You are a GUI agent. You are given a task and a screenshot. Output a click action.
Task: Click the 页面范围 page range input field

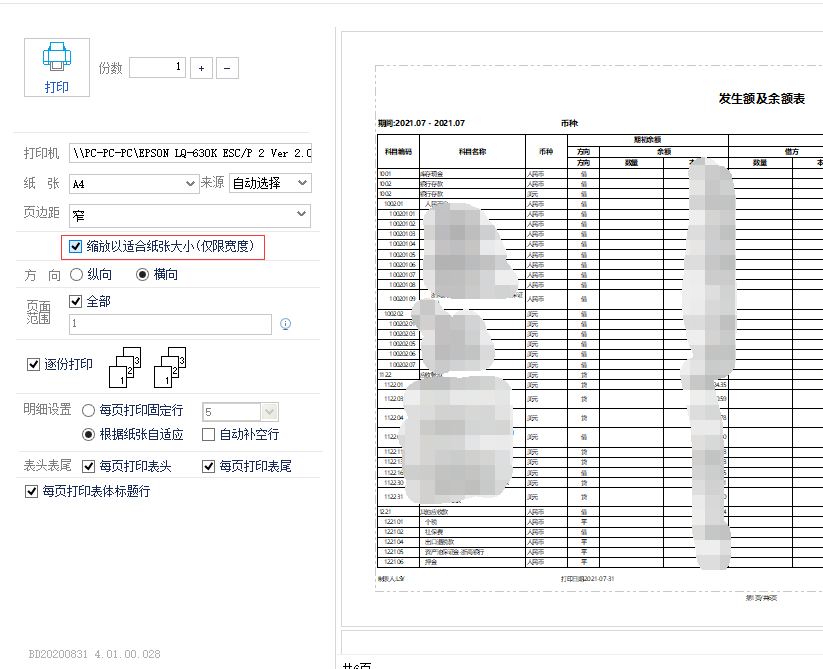pos(171,324)
